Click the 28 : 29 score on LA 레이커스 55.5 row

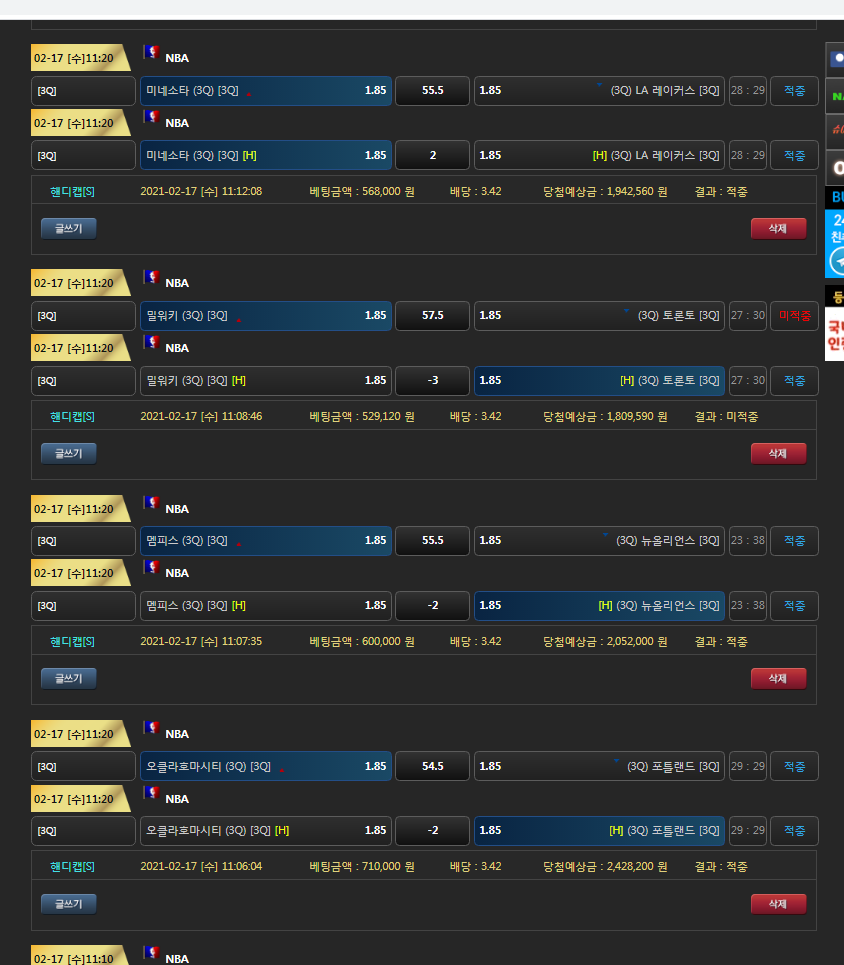click(x=747, y=90)
